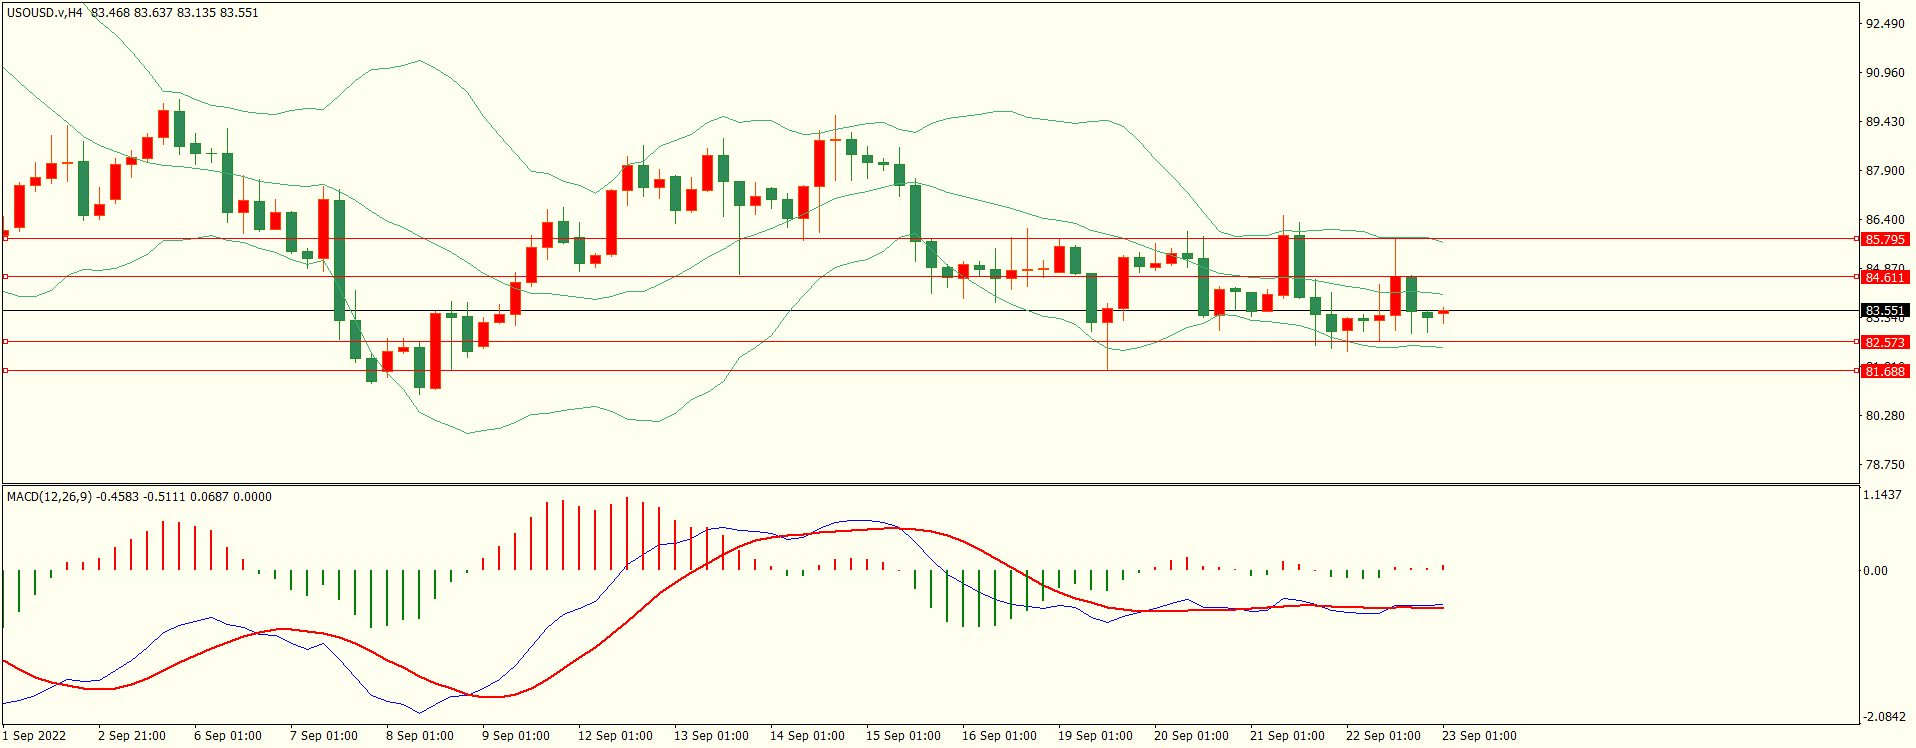Click the 86.400 price axis value

[1886, 220]
